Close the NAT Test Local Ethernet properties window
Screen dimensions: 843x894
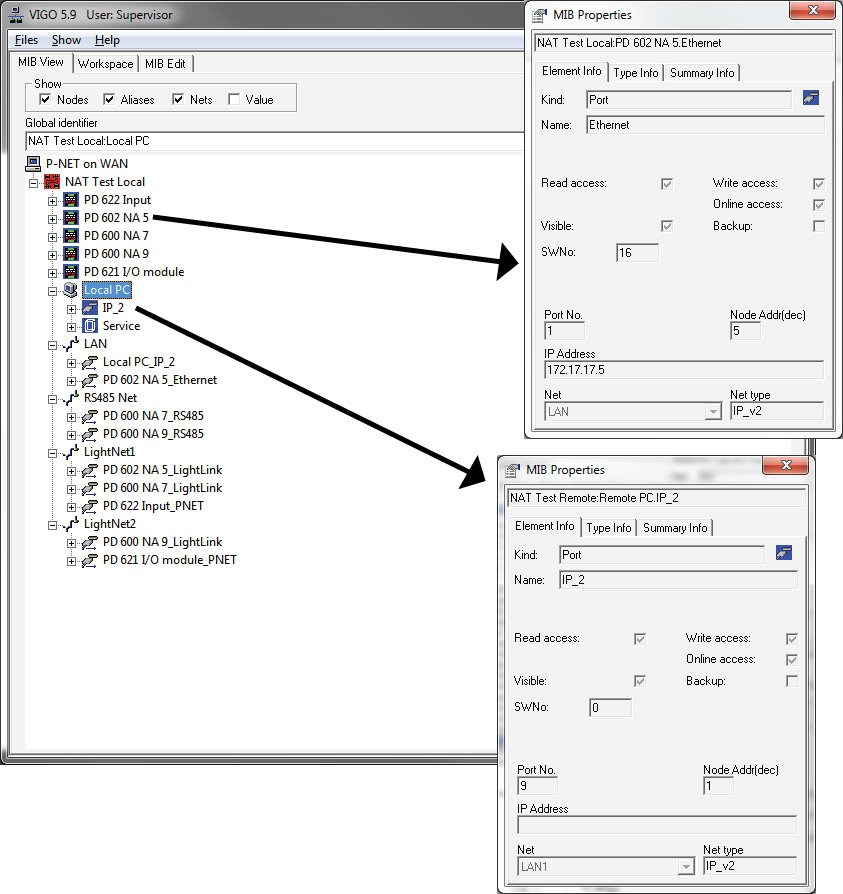coord(813,10)
